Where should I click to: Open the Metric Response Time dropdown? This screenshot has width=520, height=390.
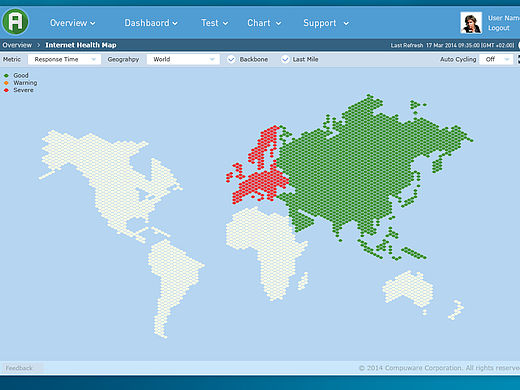click(x=64, y=59)
